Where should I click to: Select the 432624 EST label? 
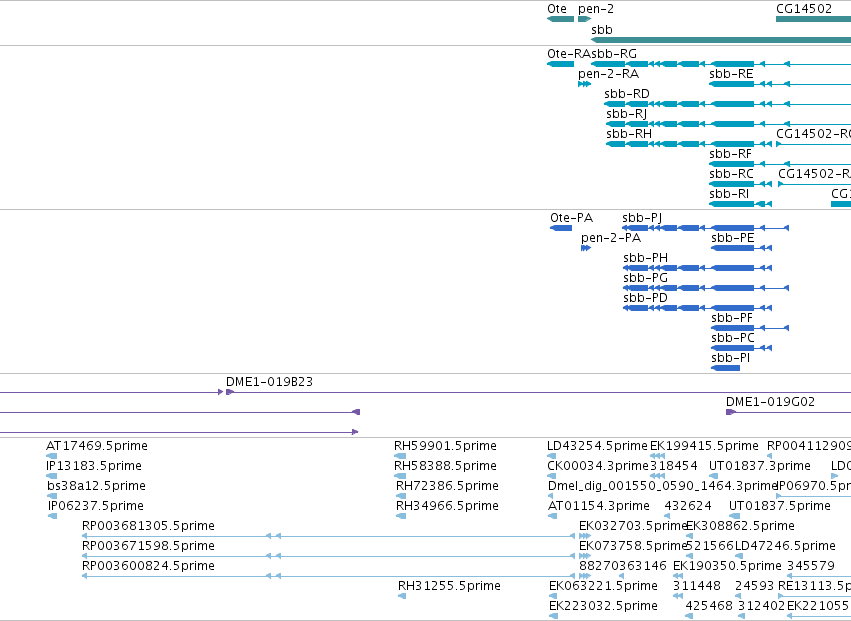[x=688, y=506]
